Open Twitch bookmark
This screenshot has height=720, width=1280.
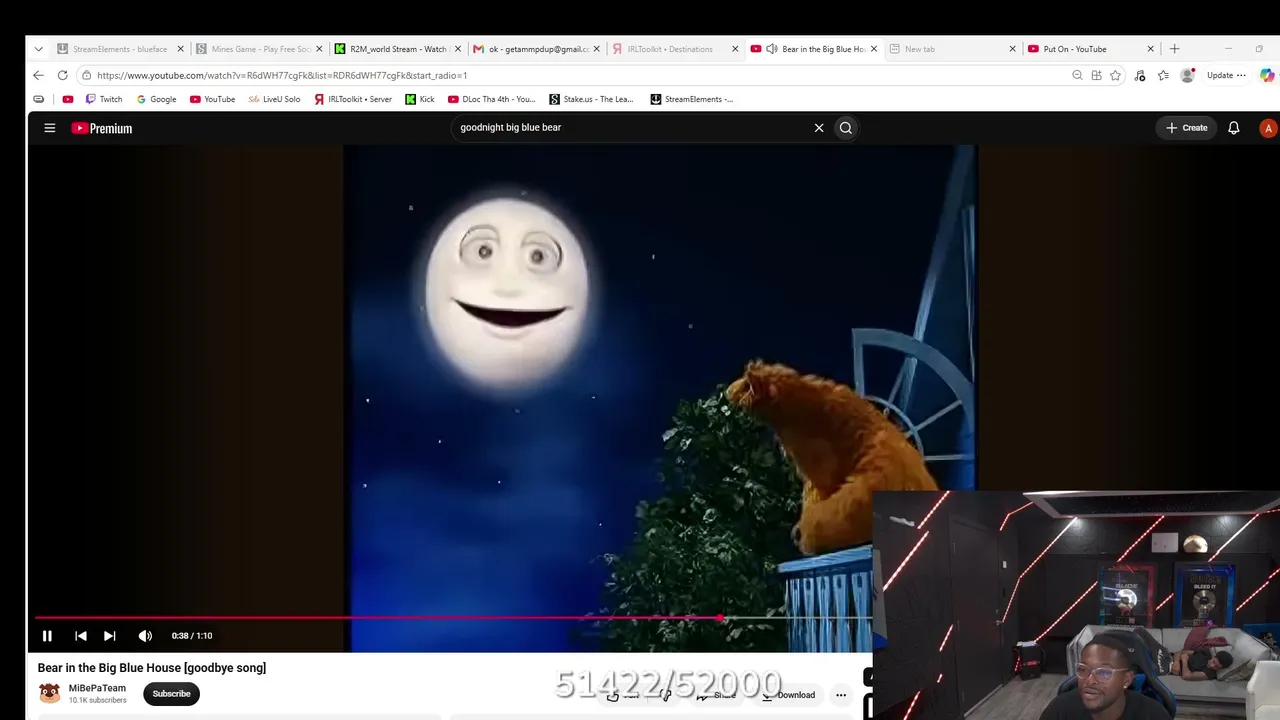tap(104, 99)
